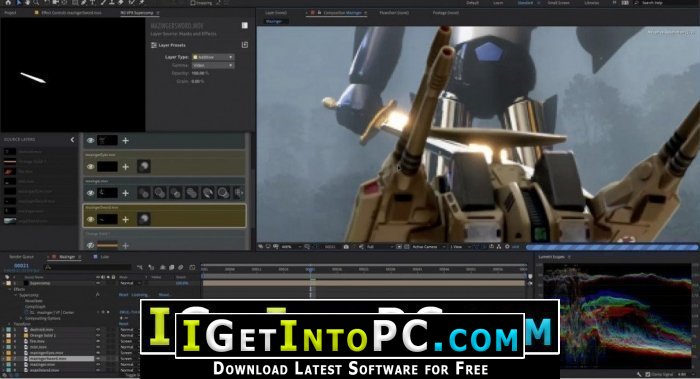Open the glow effect on mazingerSword.mov row
The image size is (700, 379).
pyautogui.click(x=143, y=219)
